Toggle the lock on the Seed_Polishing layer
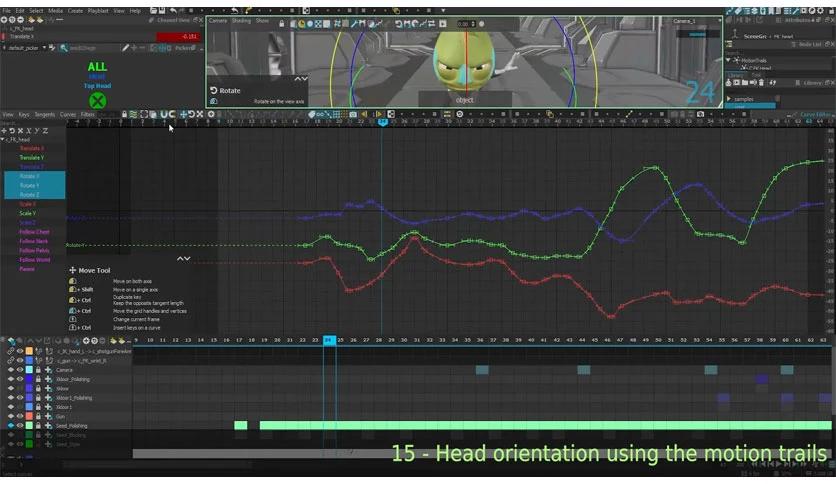 click(x=38, y=425)
